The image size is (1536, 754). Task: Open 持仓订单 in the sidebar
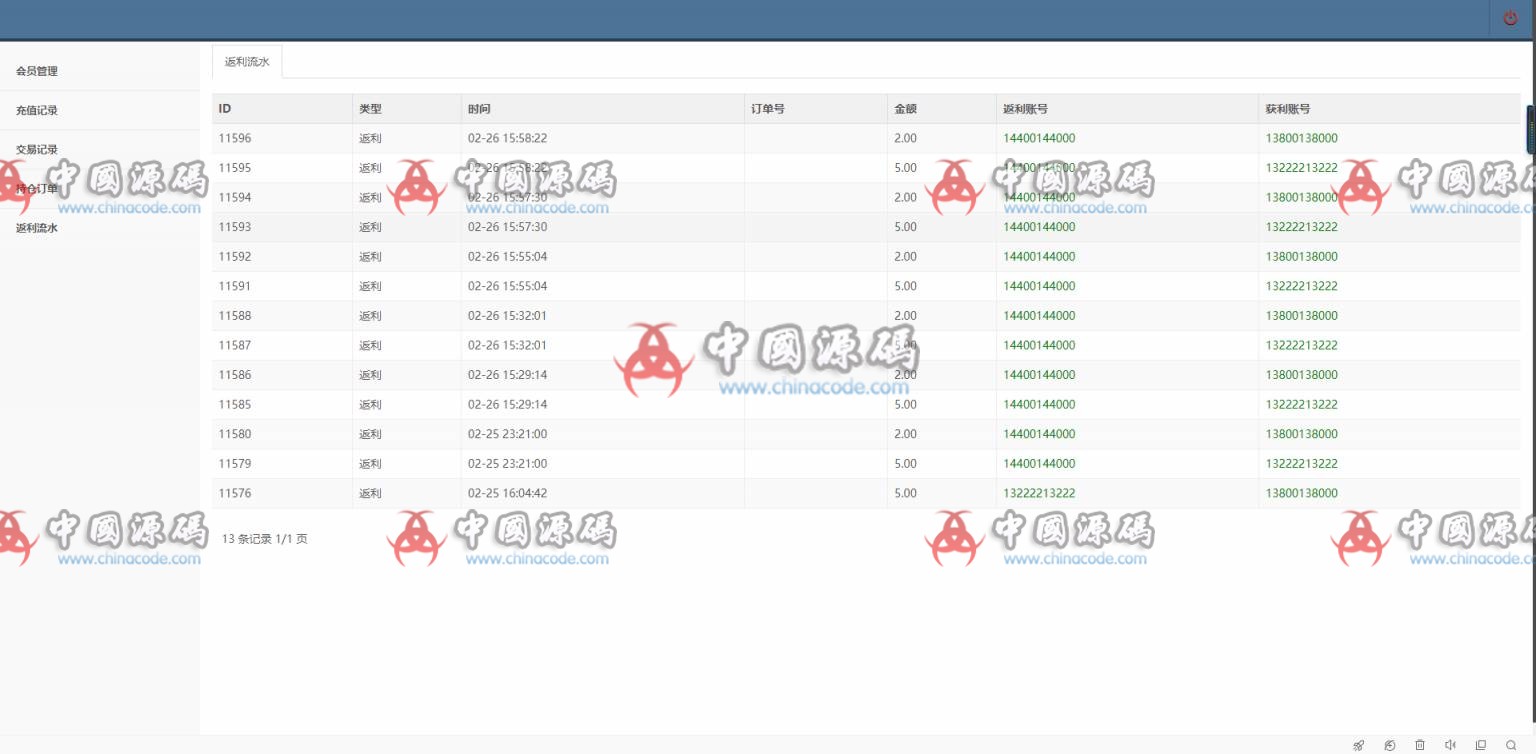[x=37, y=188]
